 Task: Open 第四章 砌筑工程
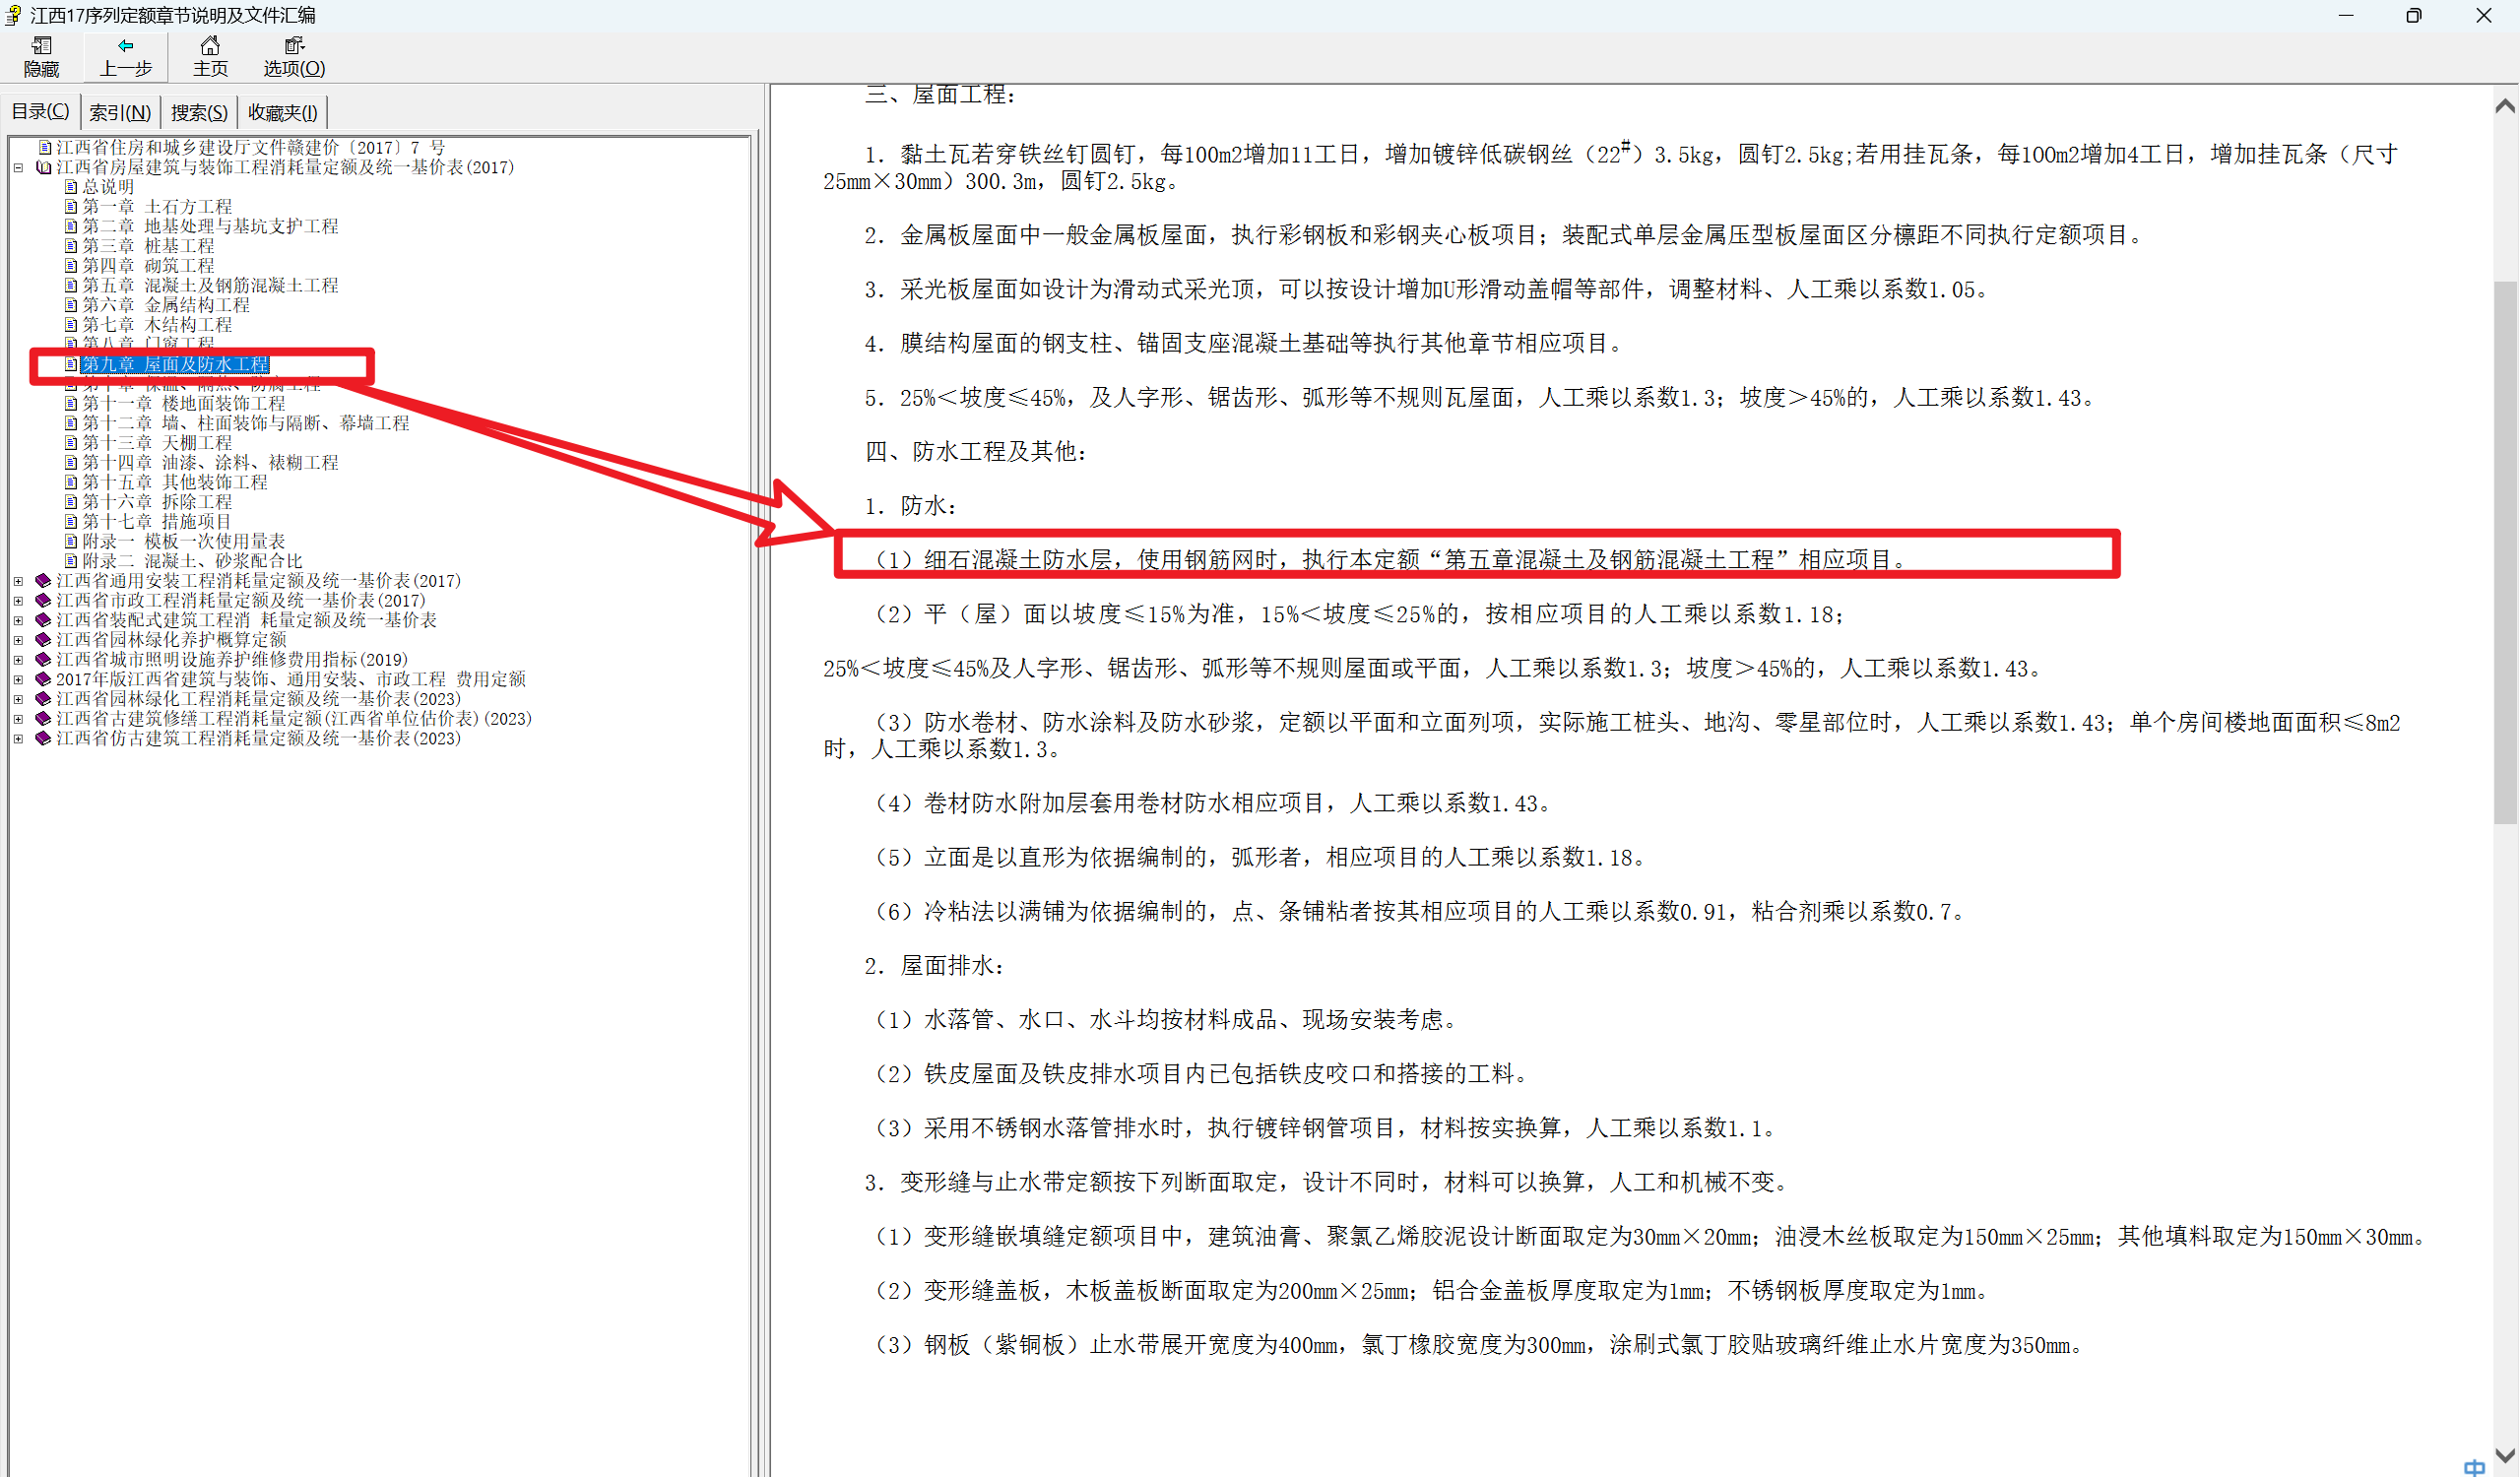click(148, 266)
